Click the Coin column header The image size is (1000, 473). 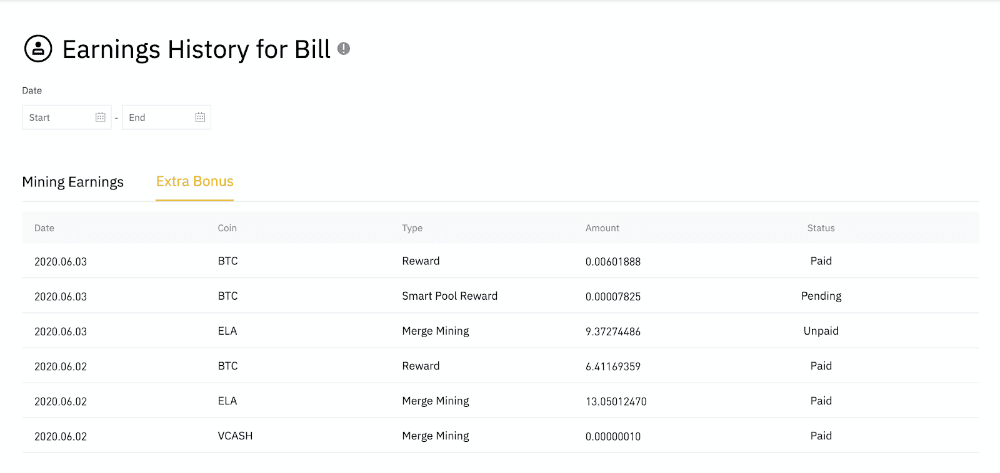[x=227, y=228]
